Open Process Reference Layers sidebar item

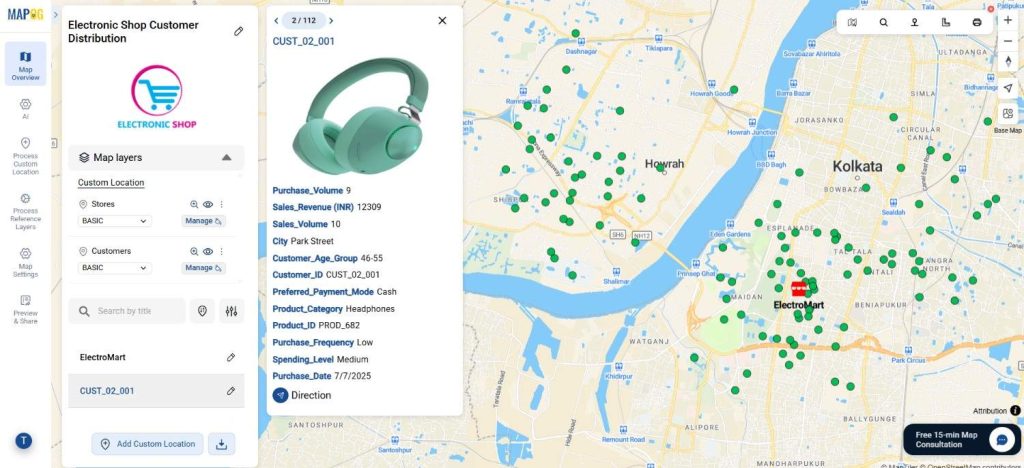click(x=25, y=211)
